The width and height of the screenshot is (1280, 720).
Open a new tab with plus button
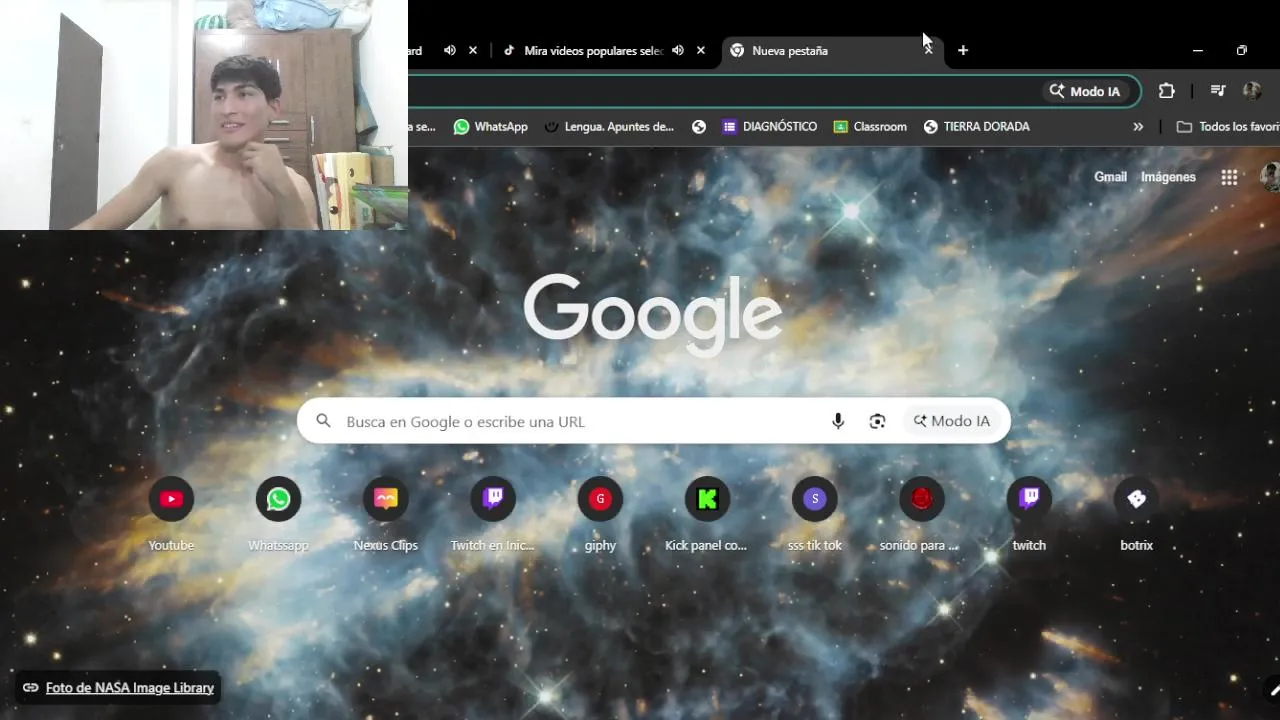pos(963,50)
